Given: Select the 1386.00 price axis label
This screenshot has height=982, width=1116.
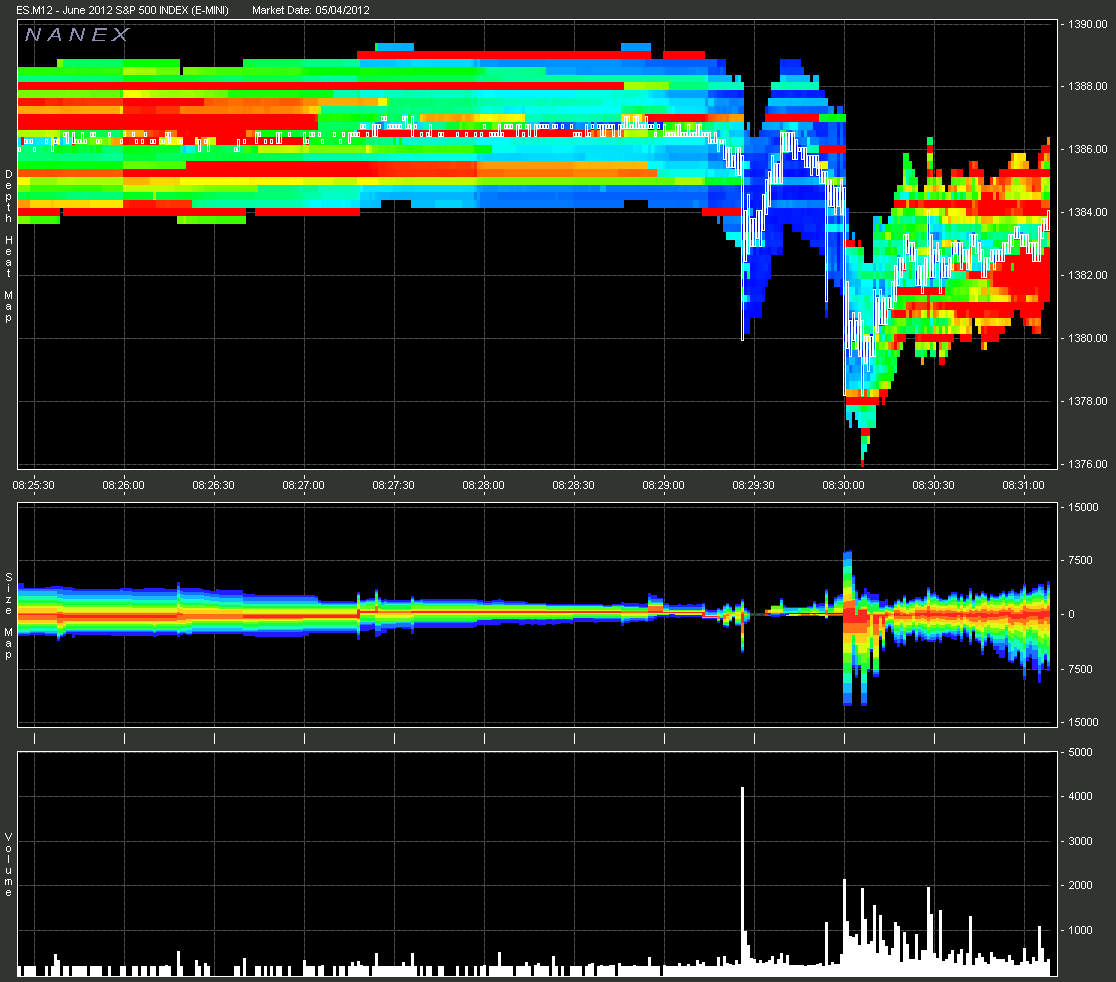Looking at the screenshot, I should click(1088, 149).
